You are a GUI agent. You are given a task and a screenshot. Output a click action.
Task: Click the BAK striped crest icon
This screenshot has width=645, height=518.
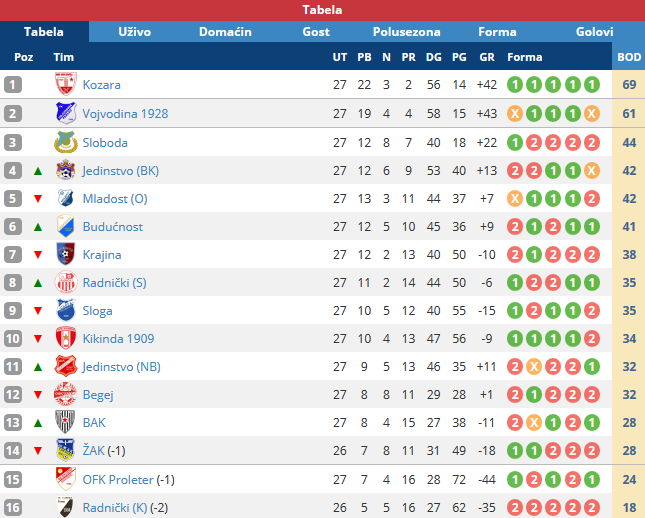(65, 422)
